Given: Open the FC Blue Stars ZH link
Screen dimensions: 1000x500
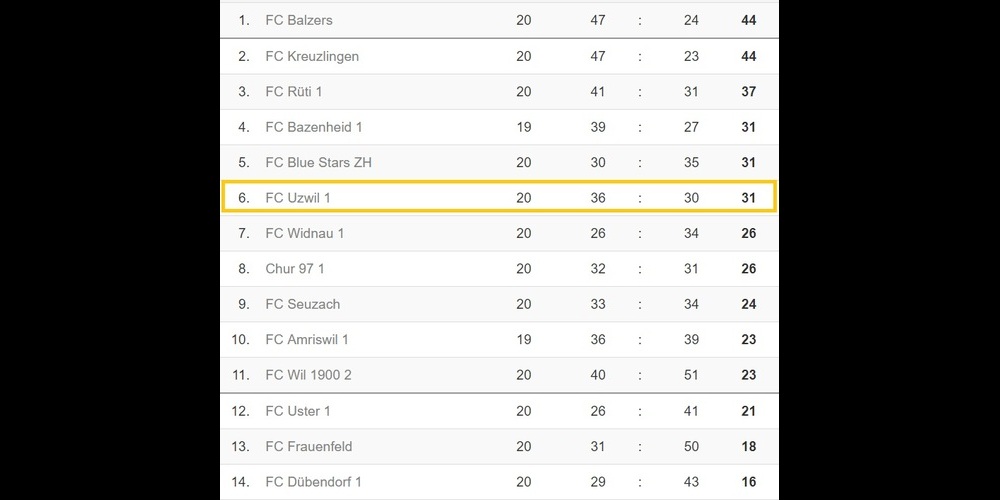Looking at the screenshot, I should click(318, 162).
